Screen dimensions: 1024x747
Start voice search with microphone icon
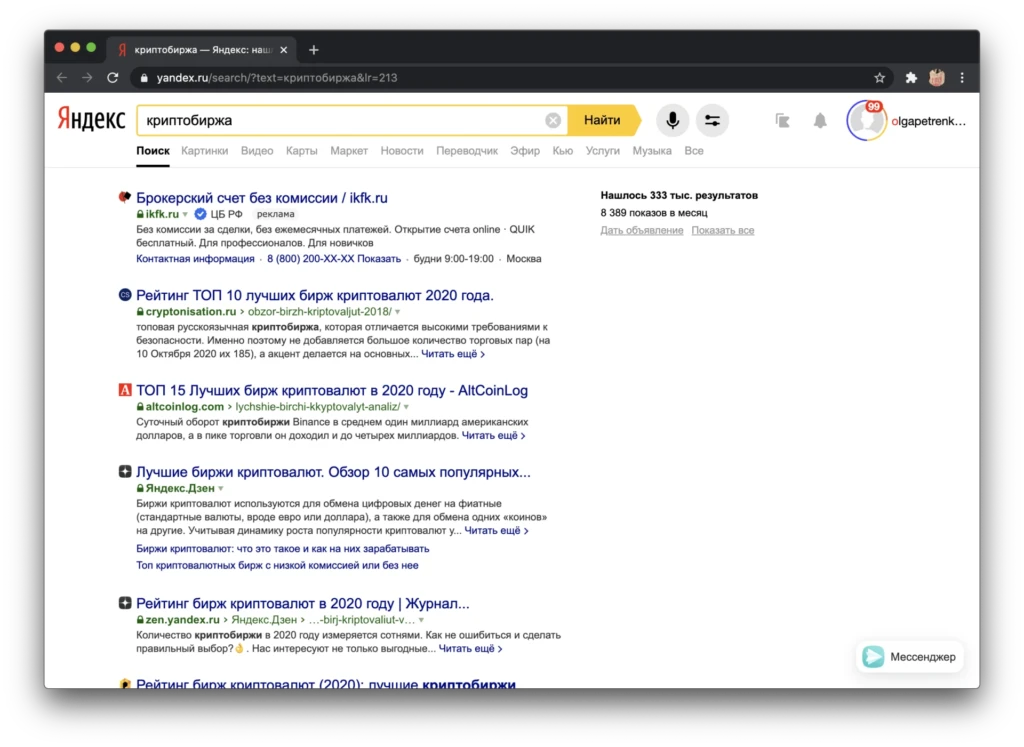click(672, 120)
